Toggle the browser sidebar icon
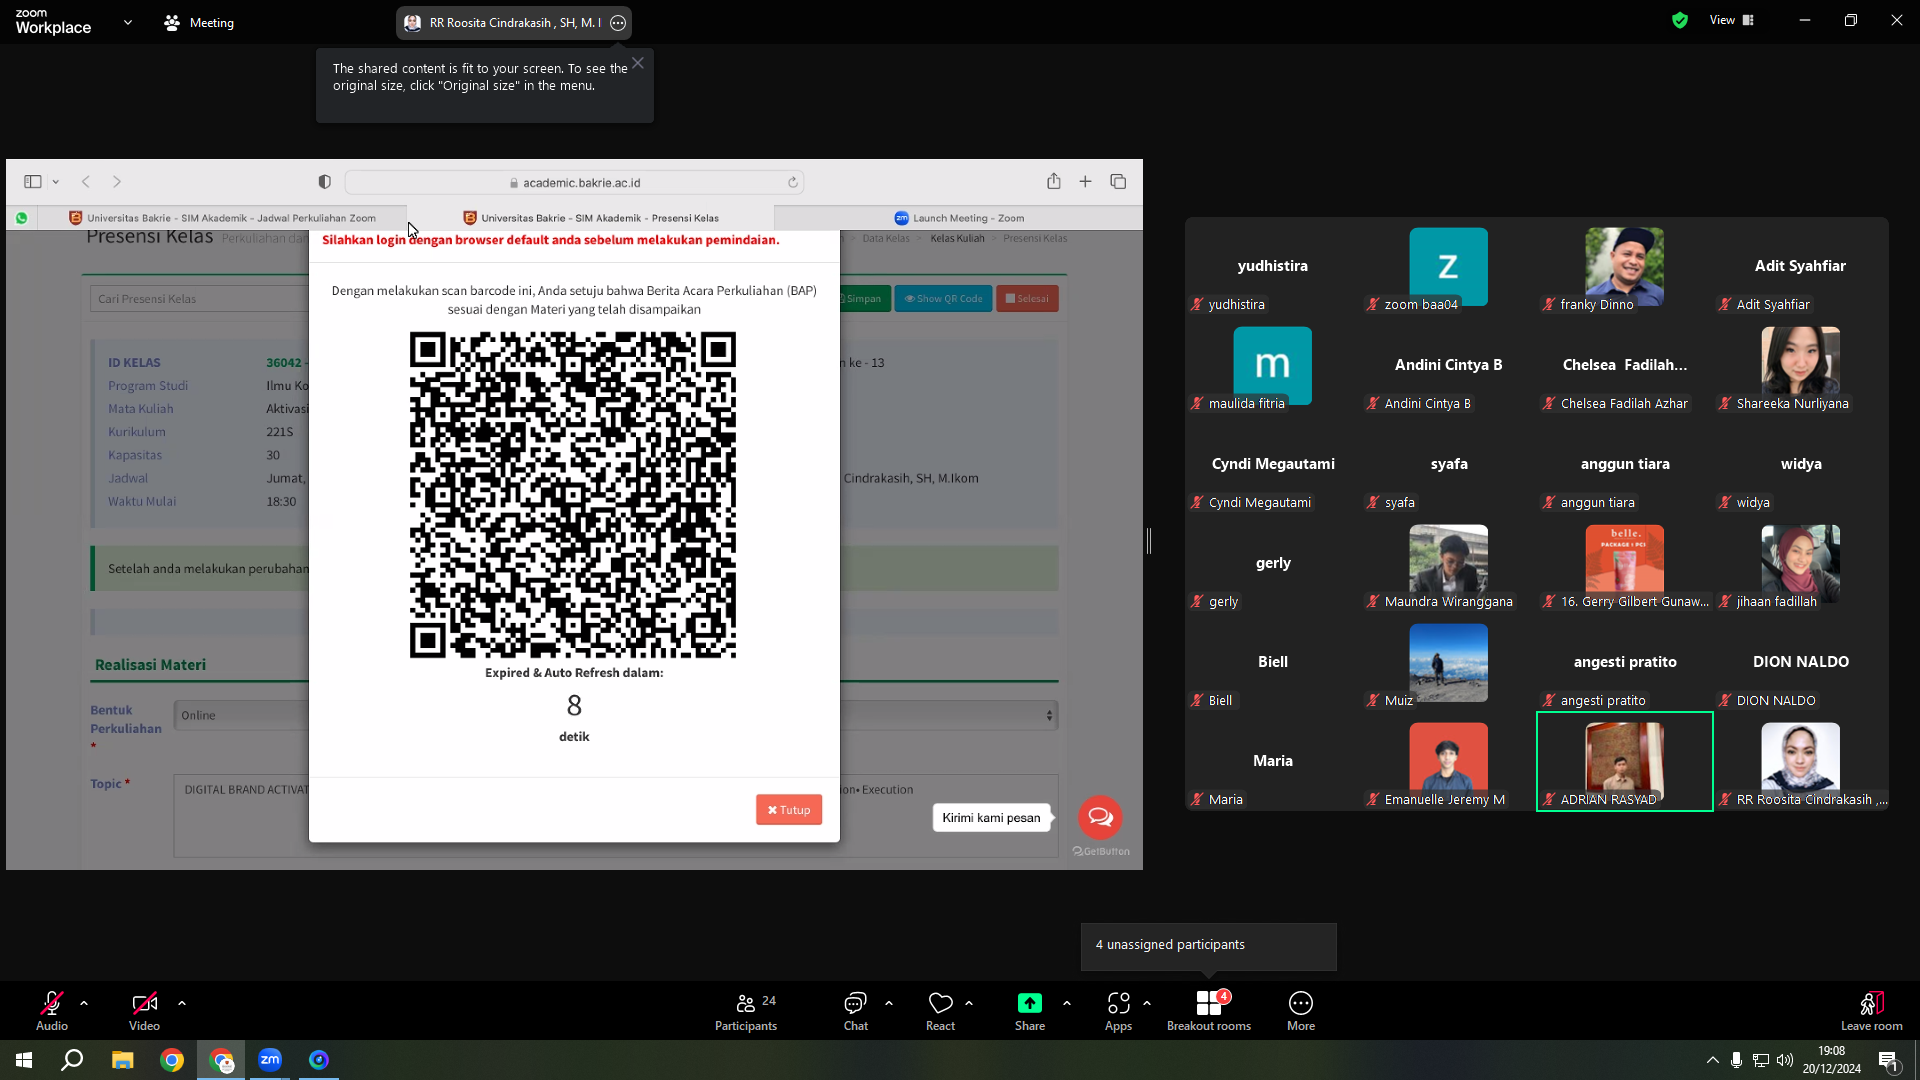 (x=33, y=182)
